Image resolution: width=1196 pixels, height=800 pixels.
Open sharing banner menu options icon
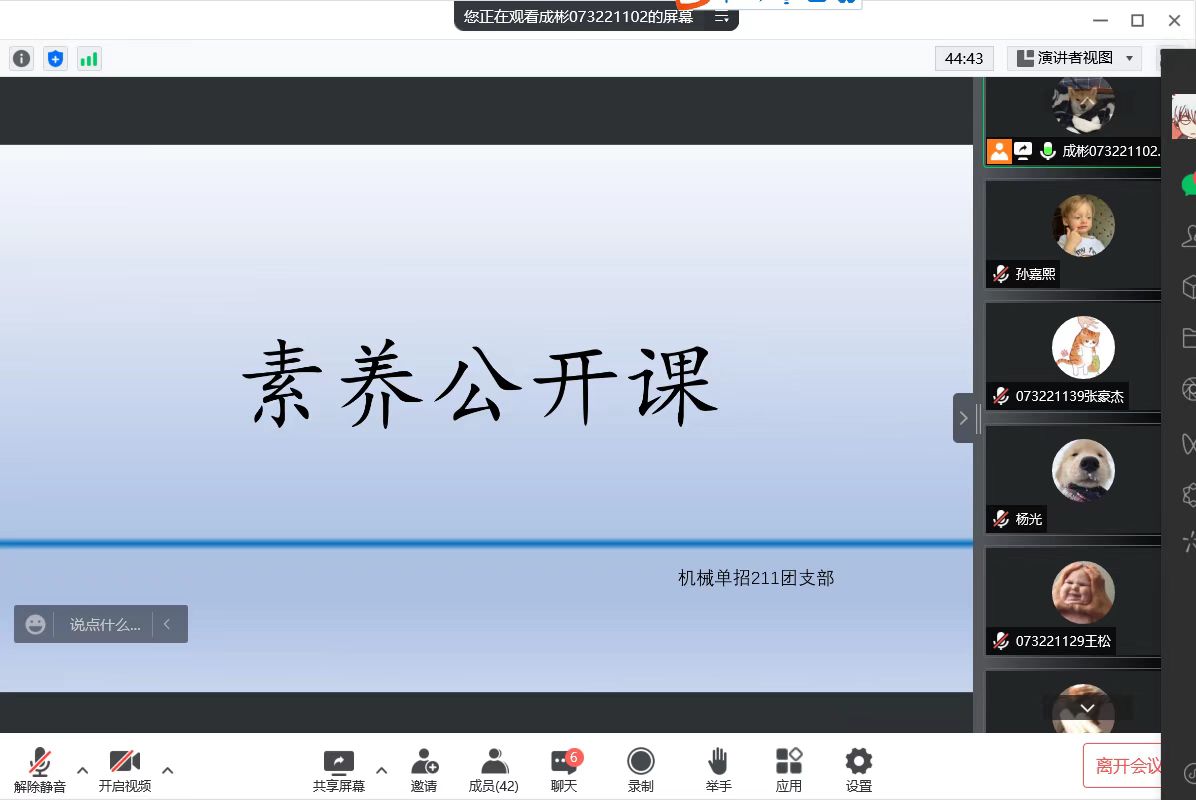click(x=721, y=17)
